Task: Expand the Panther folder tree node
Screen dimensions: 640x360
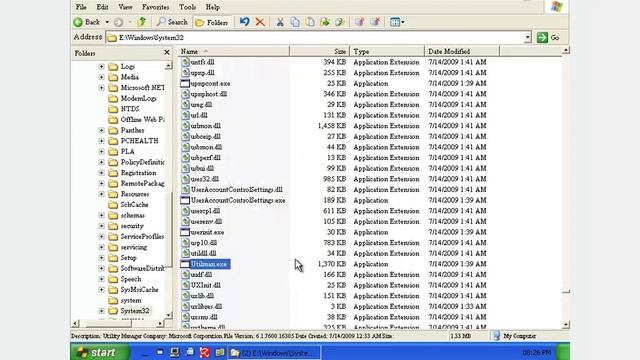Action: (x=101, y=130)
